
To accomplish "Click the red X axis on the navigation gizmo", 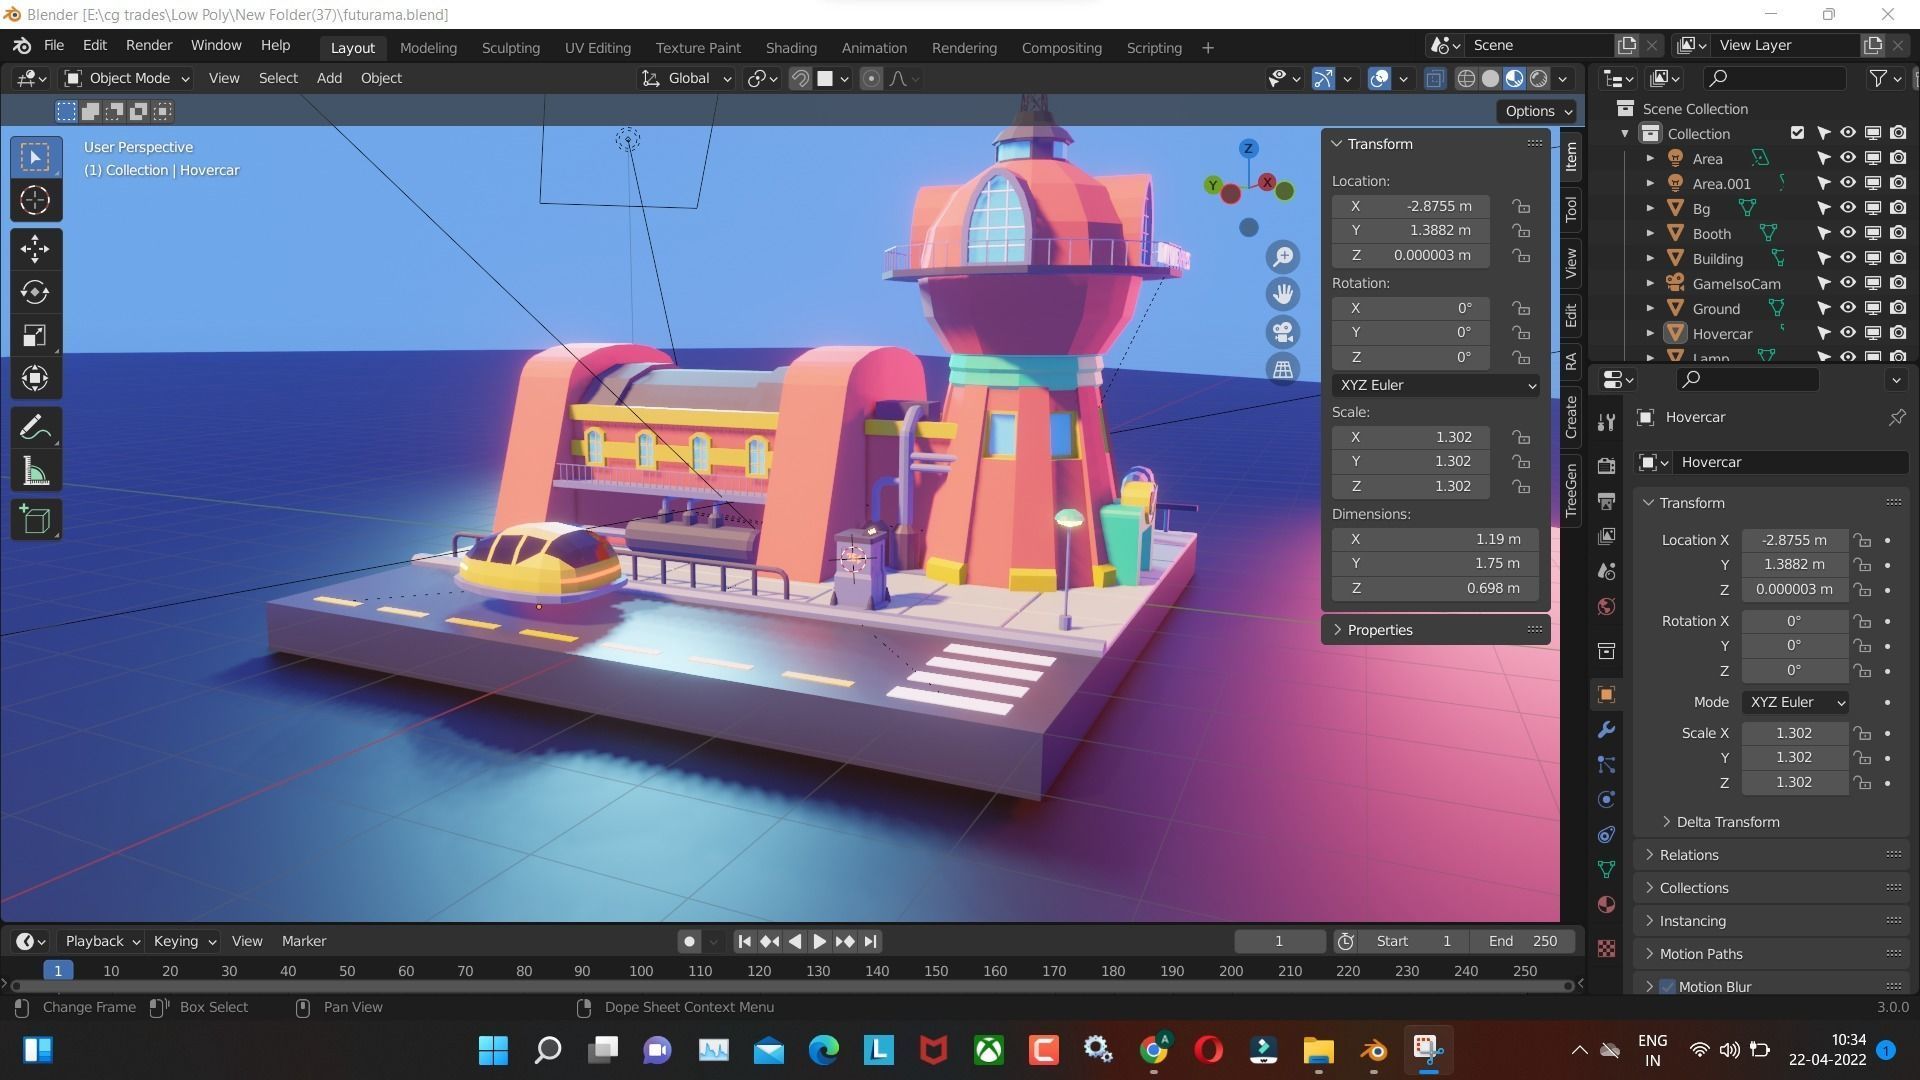I will point(1267,182).
